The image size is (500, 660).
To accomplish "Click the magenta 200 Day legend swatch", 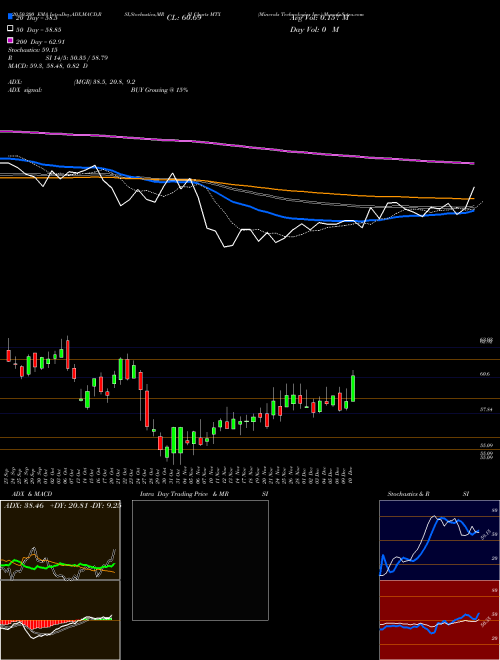I will pos(11,41).
